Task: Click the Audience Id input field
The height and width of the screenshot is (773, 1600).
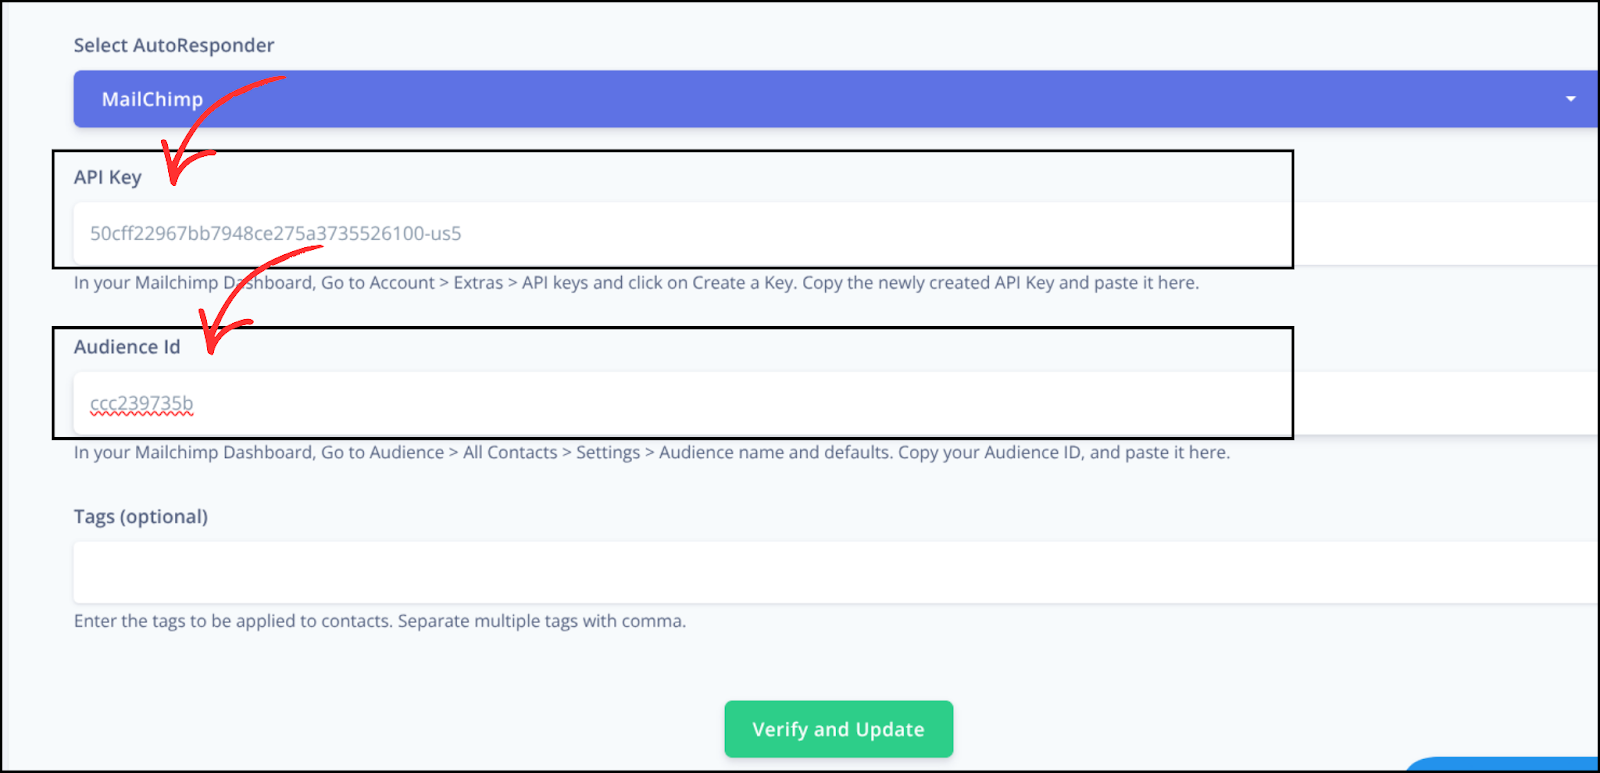Action: tap(836, 403)
